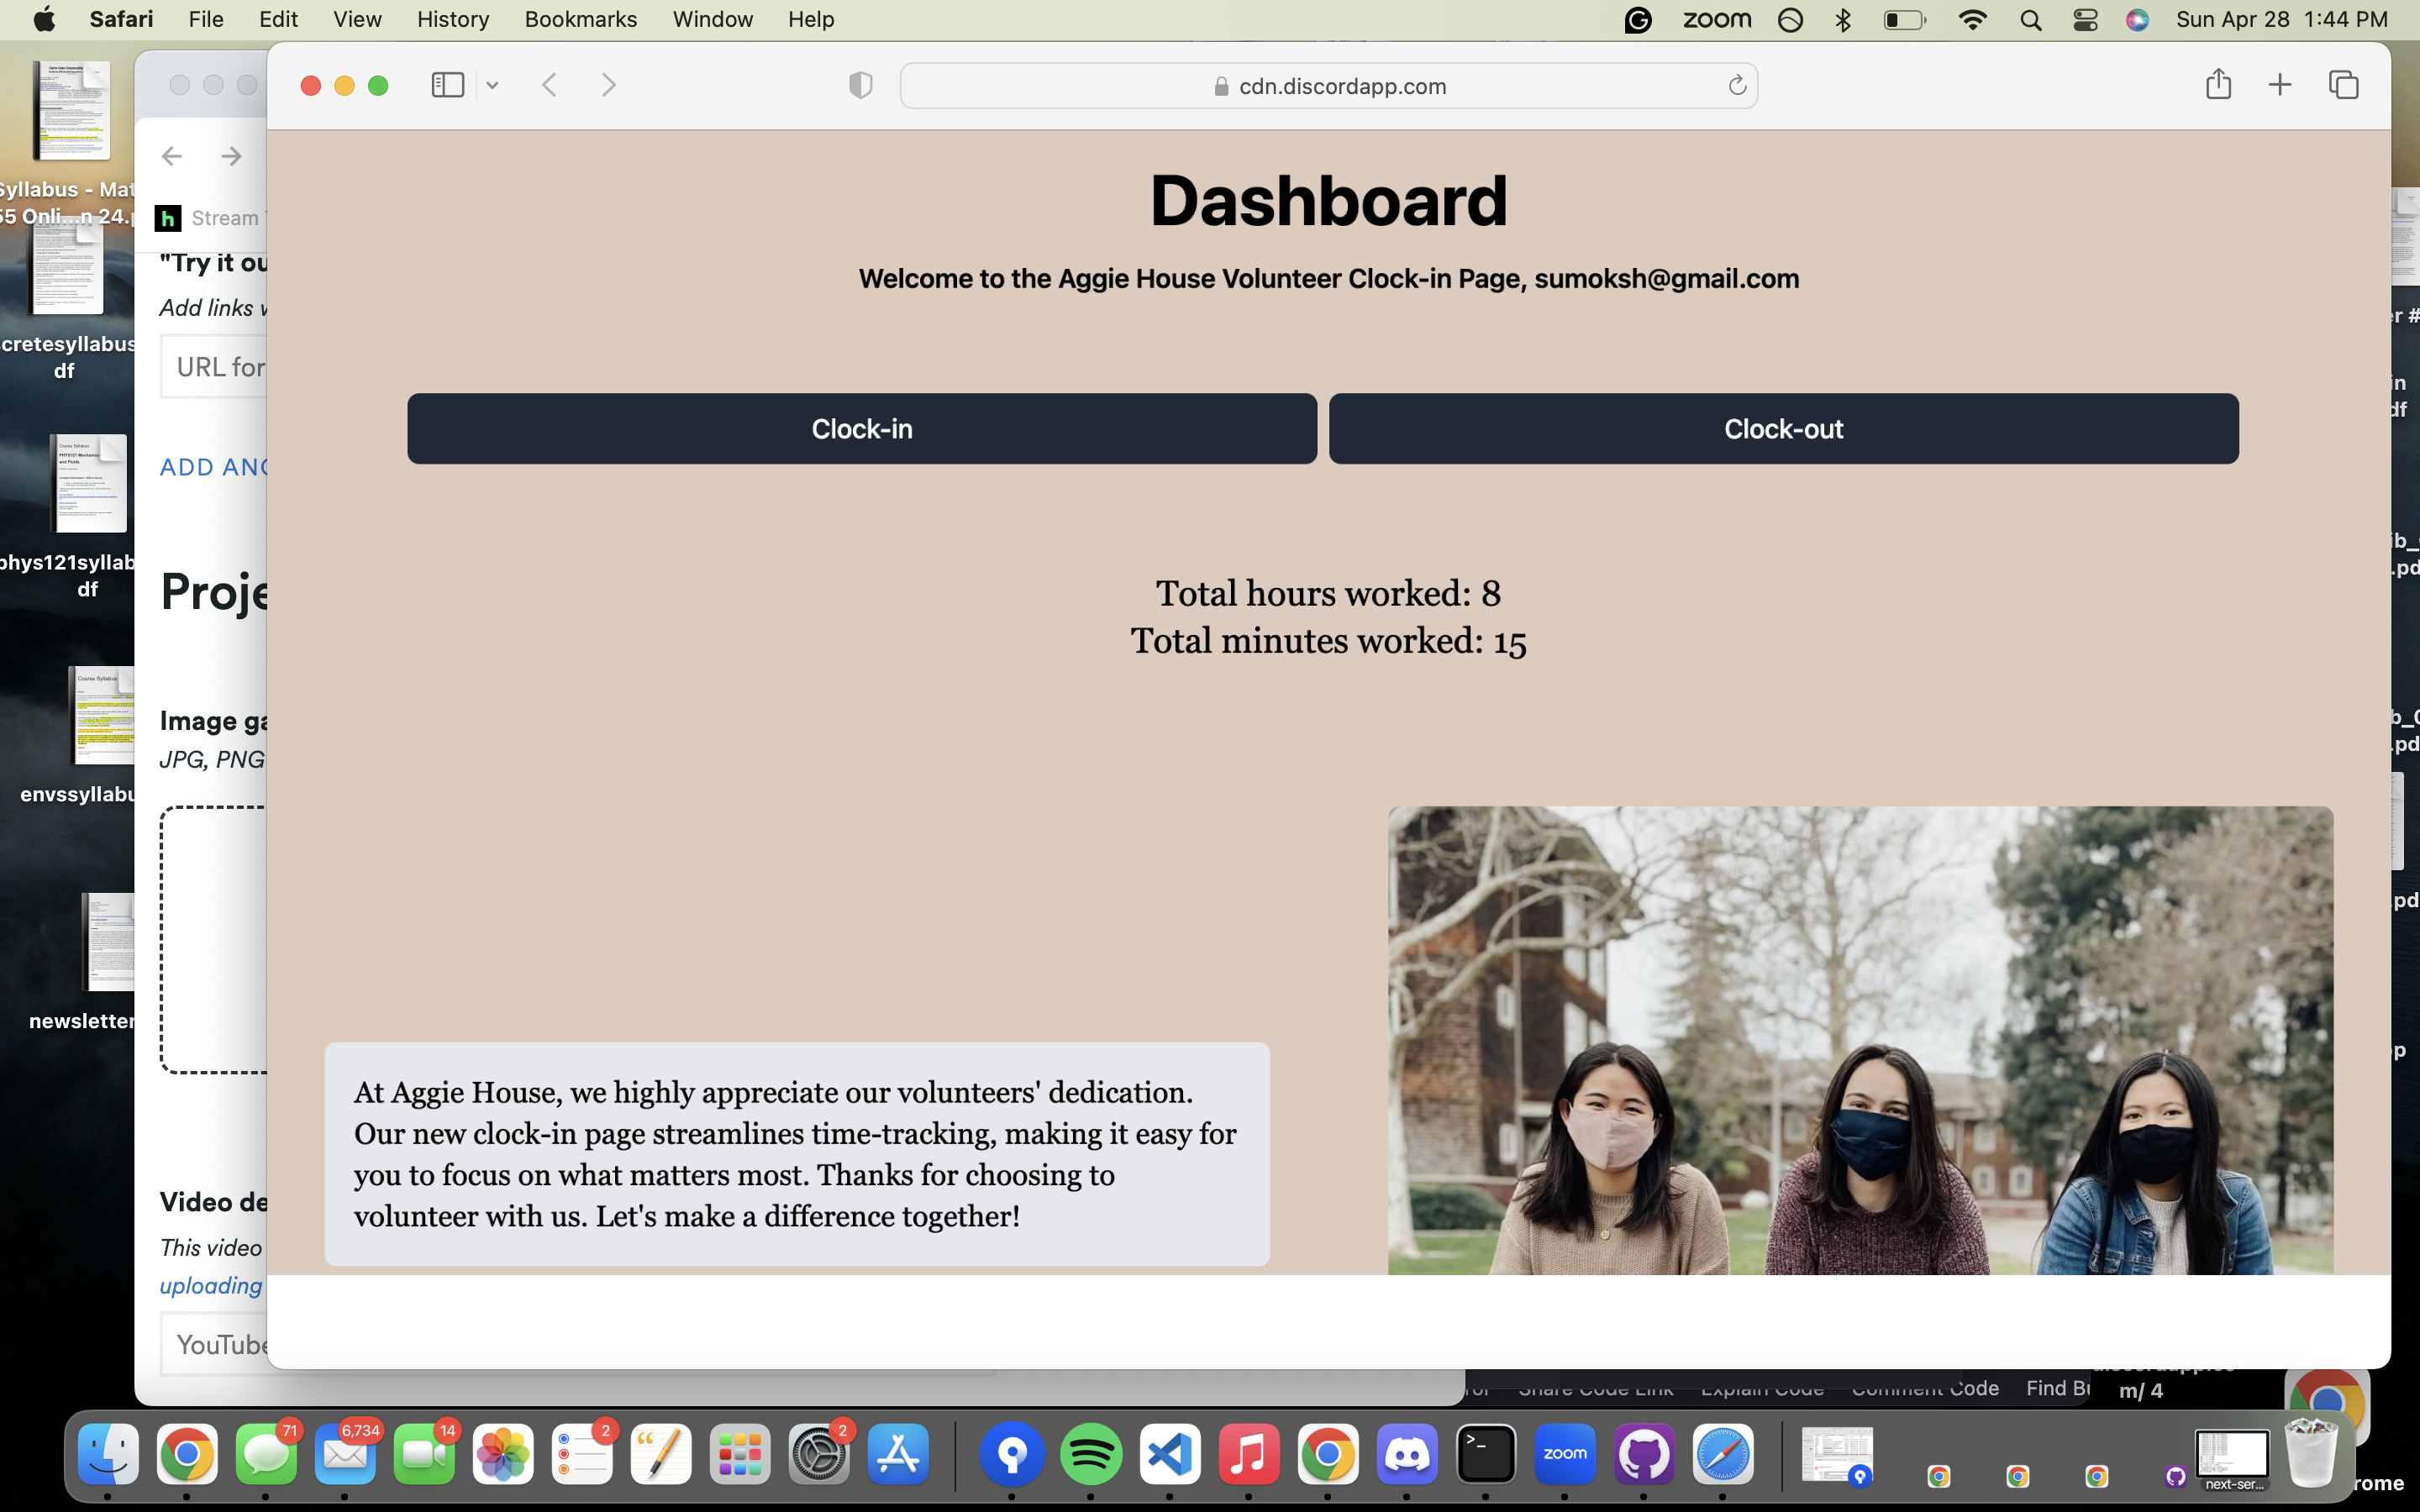Open Discord from the Dock
Screen dimensions: 2420x1512
(1406, 1454)
